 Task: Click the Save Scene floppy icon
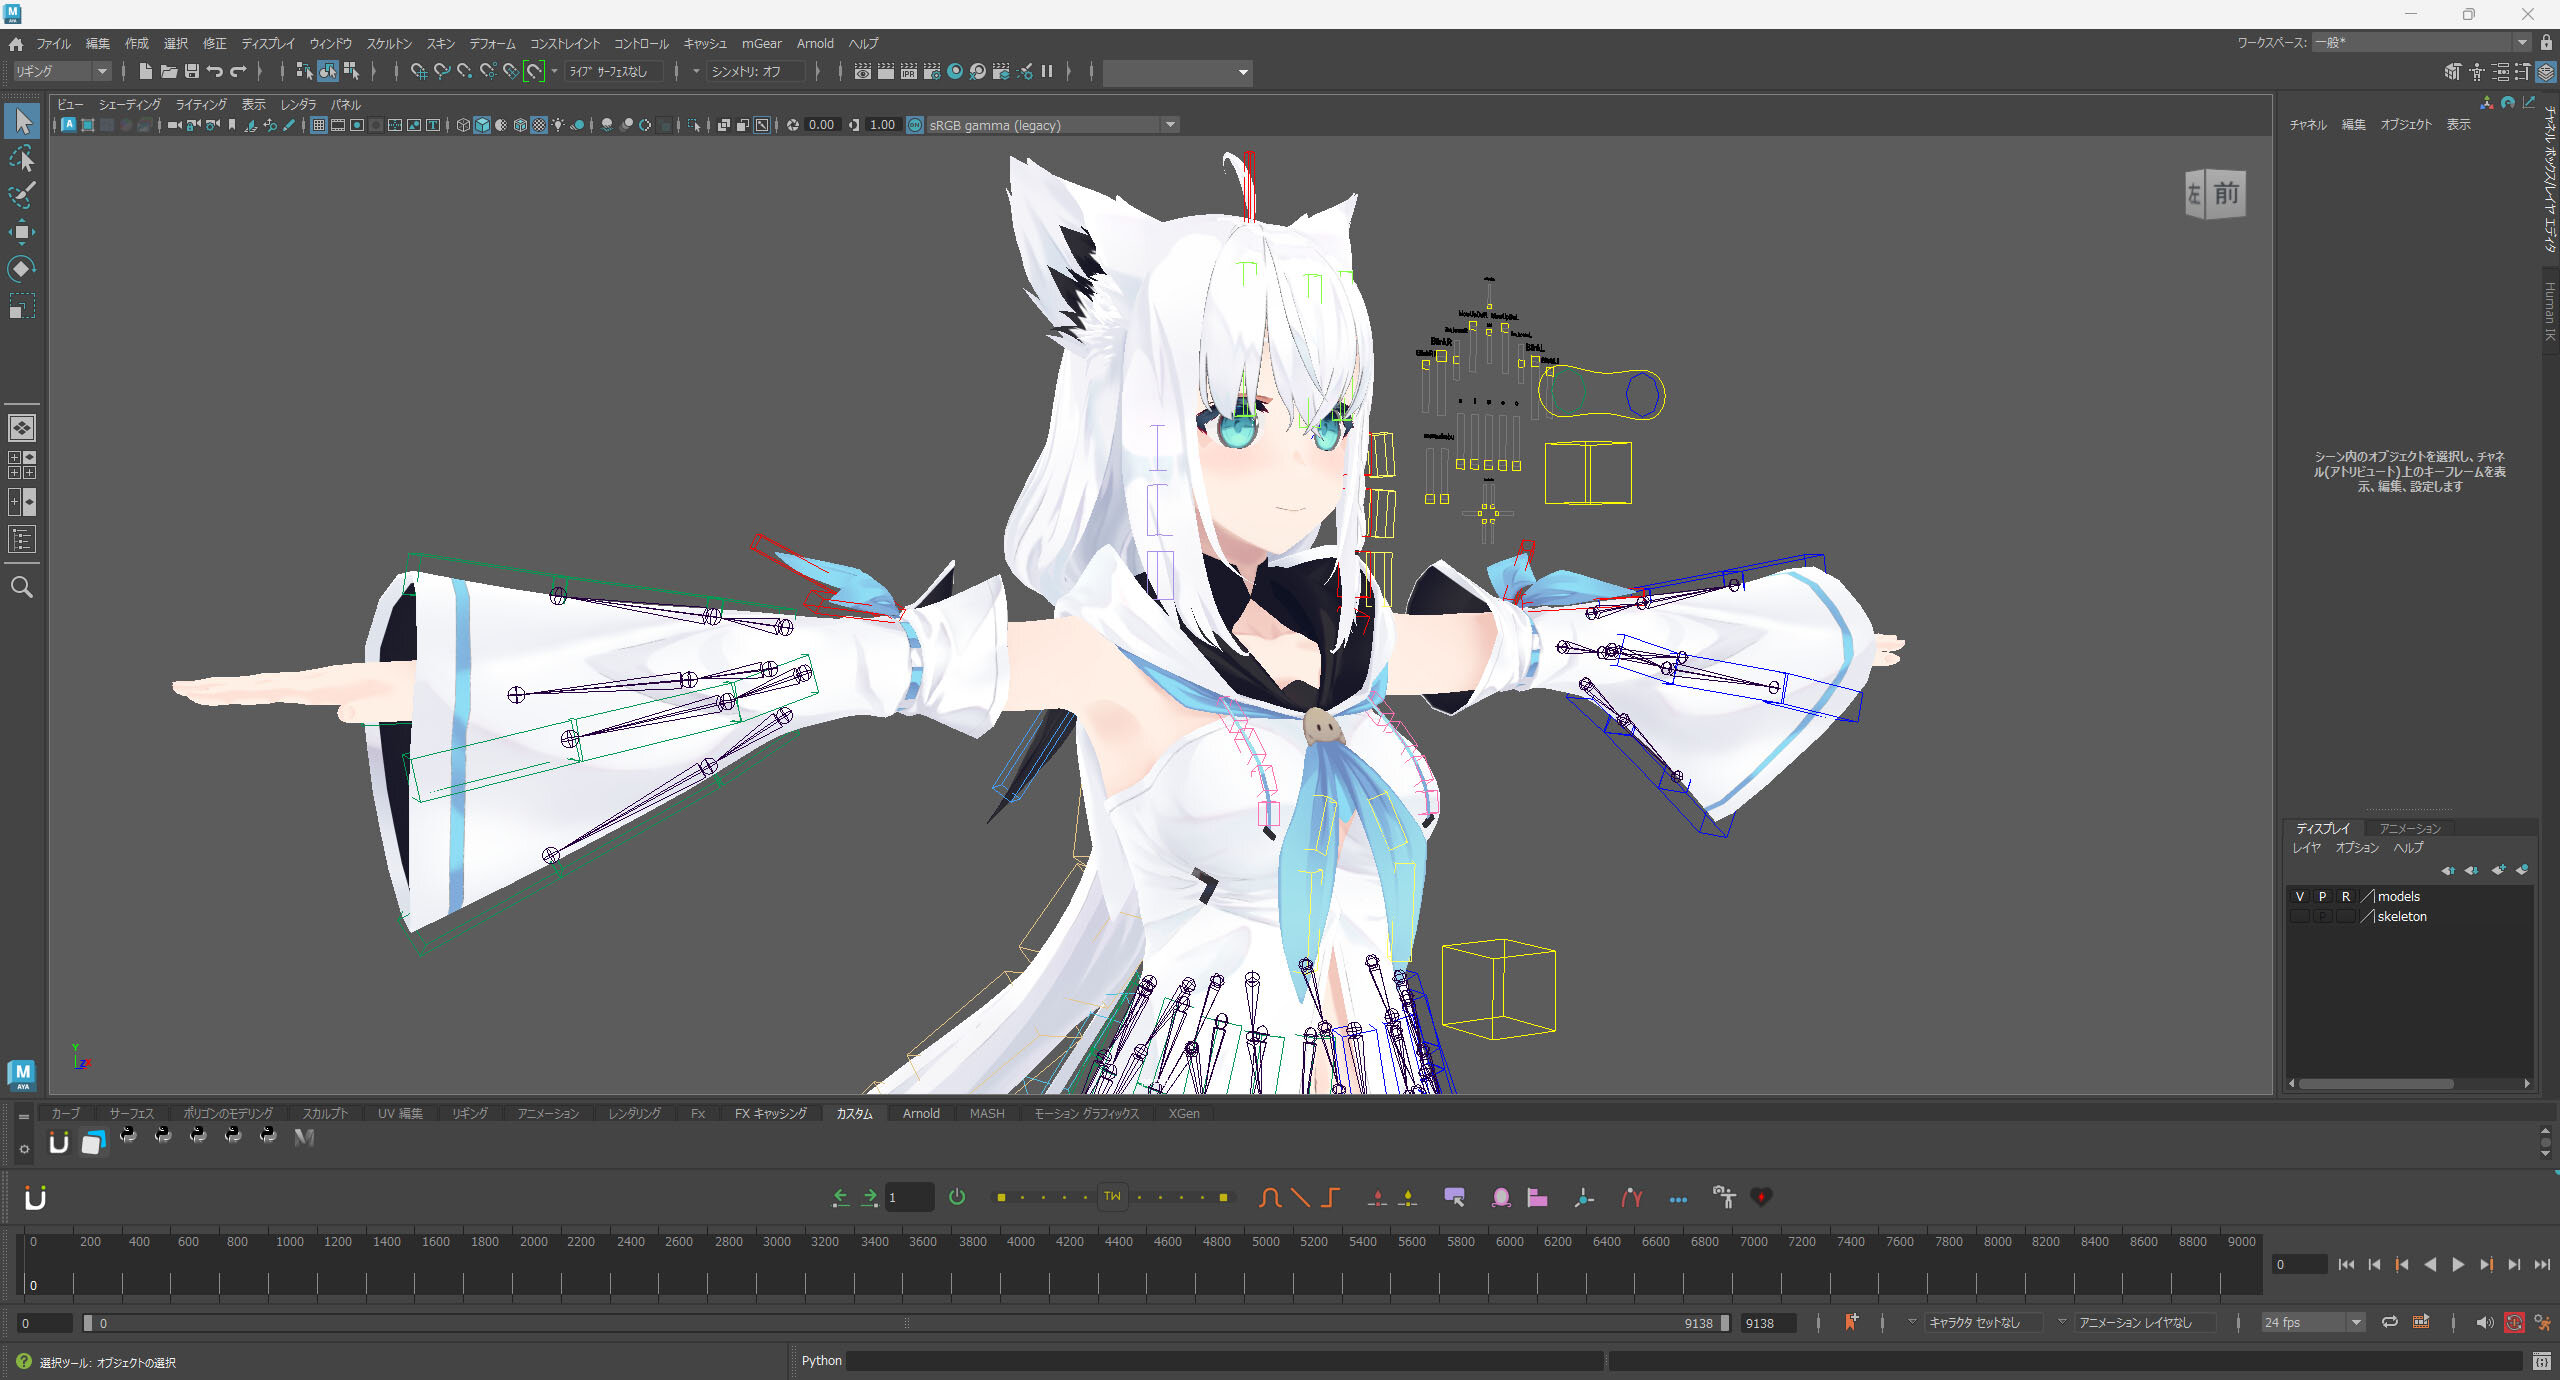pyautogui.click(x=191, y=71)
